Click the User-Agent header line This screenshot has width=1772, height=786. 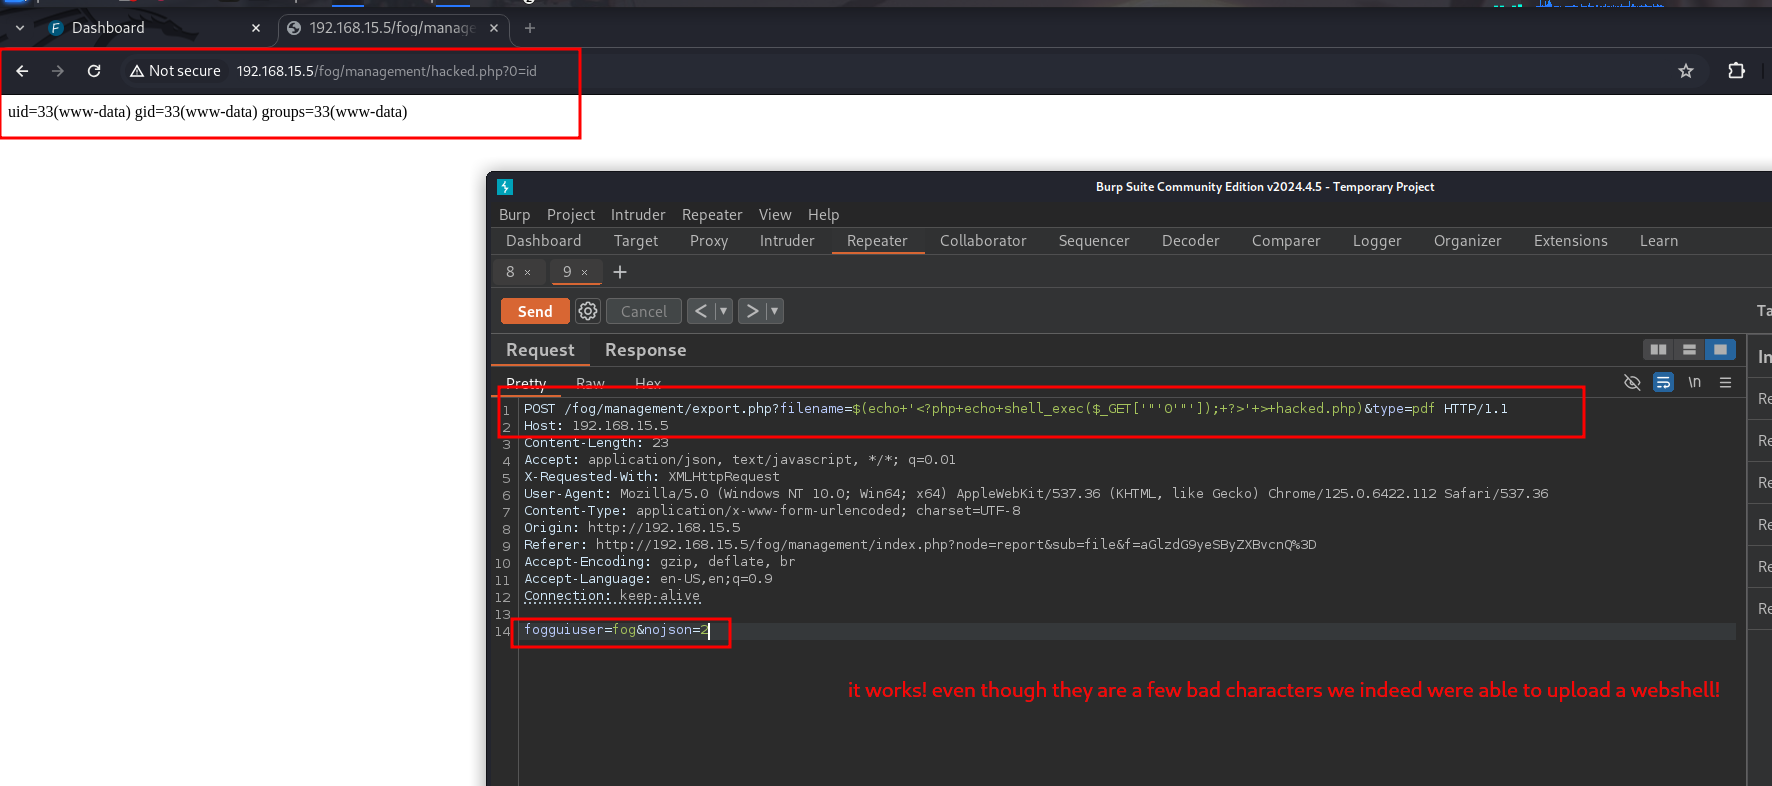point(1036,494)
